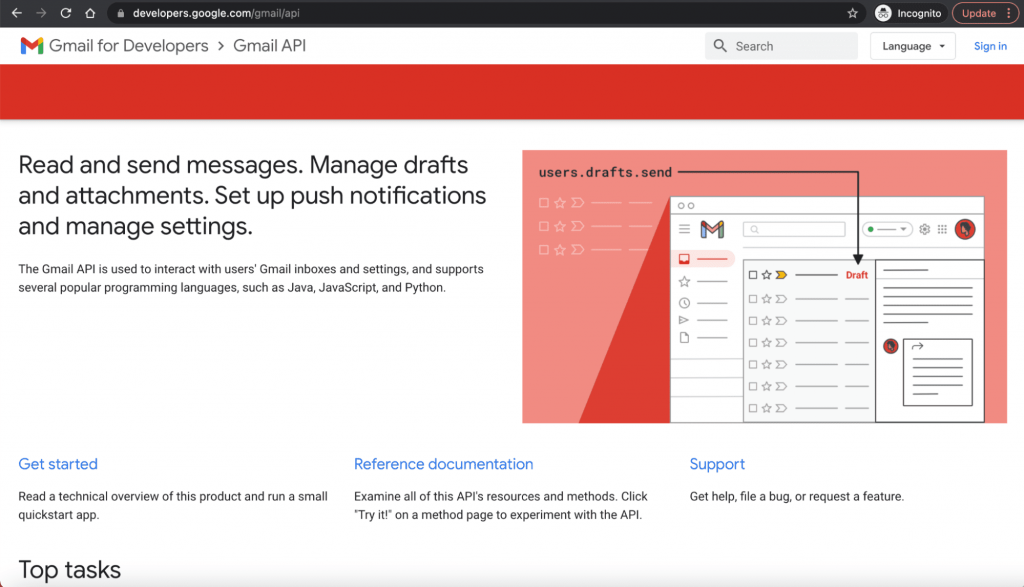Click the browser forward arrow
Image resolution: width=1024 pixels, height=587 pixels.
[41, 13]
